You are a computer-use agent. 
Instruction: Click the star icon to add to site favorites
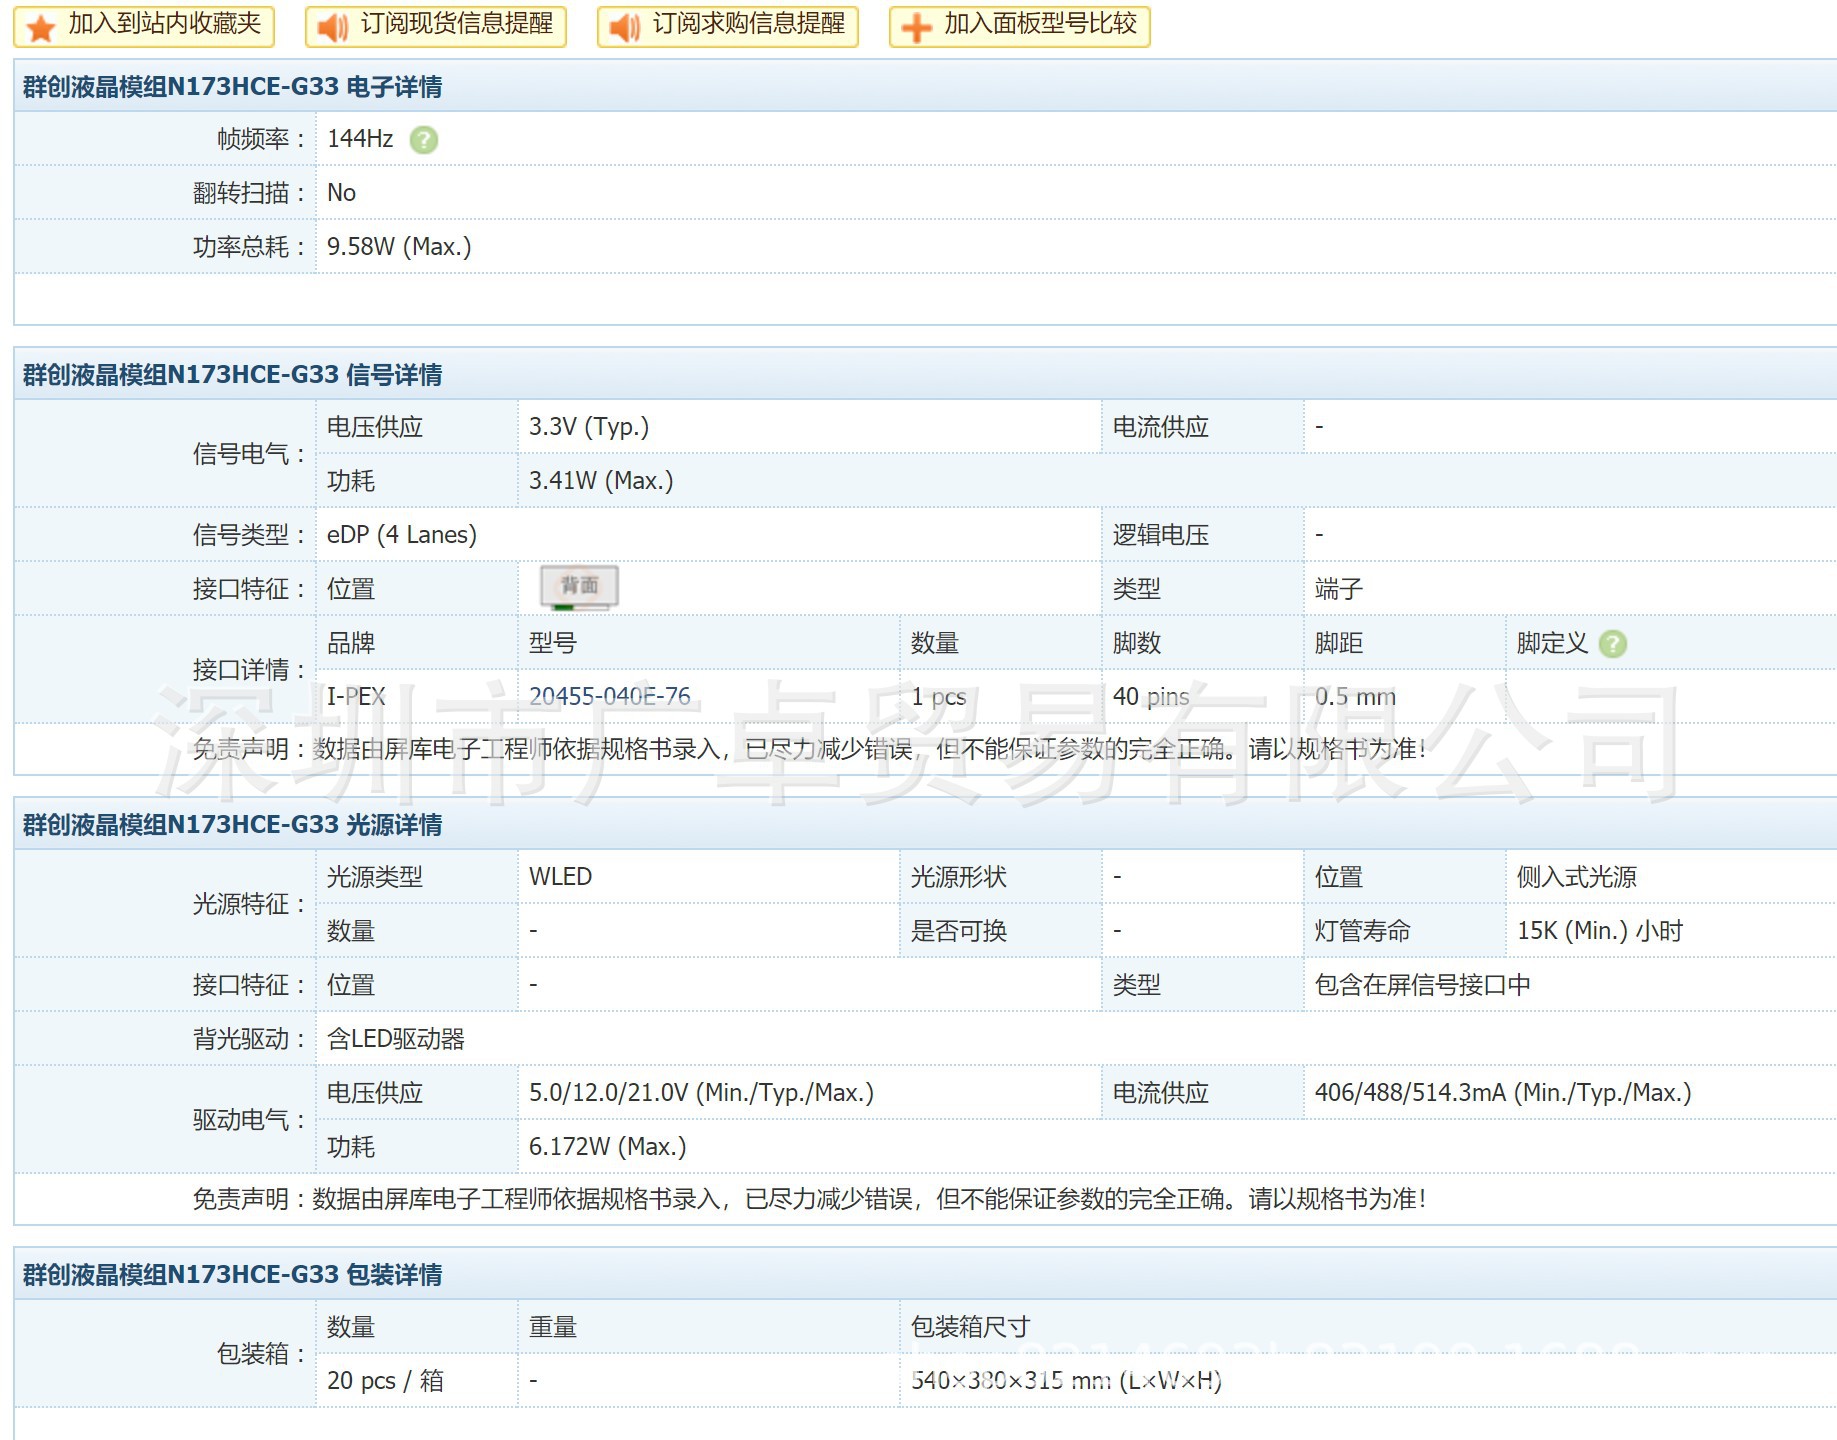(x=41, y=27)
